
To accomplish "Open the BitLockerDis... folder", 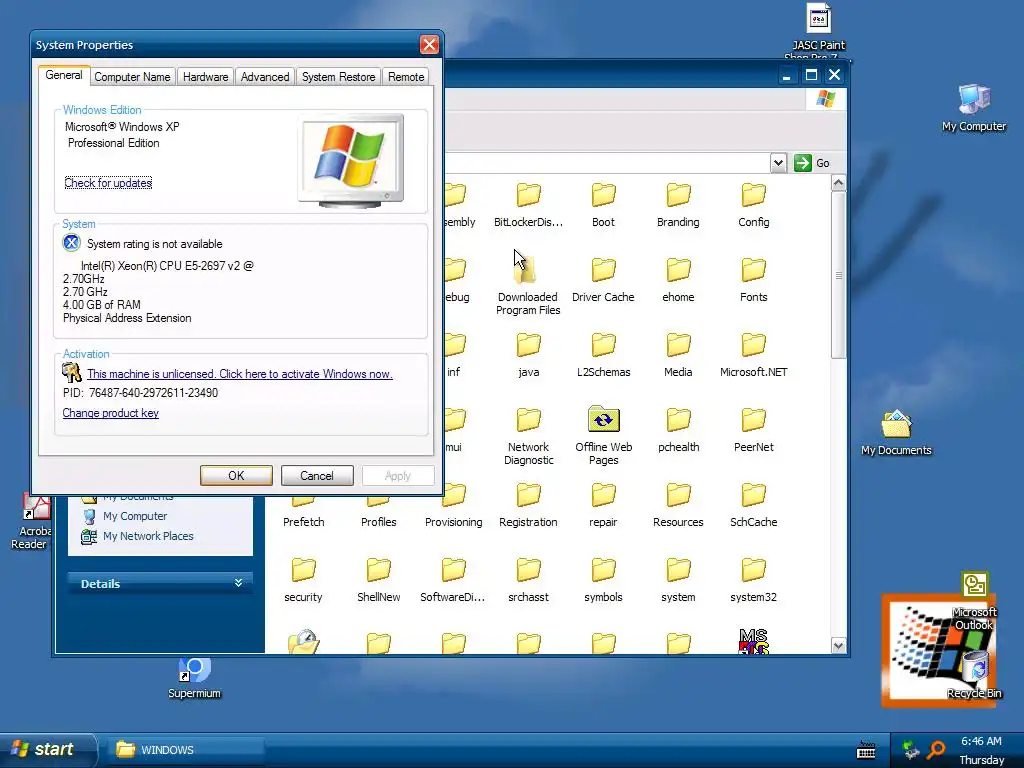I will [x=528, y=205].
